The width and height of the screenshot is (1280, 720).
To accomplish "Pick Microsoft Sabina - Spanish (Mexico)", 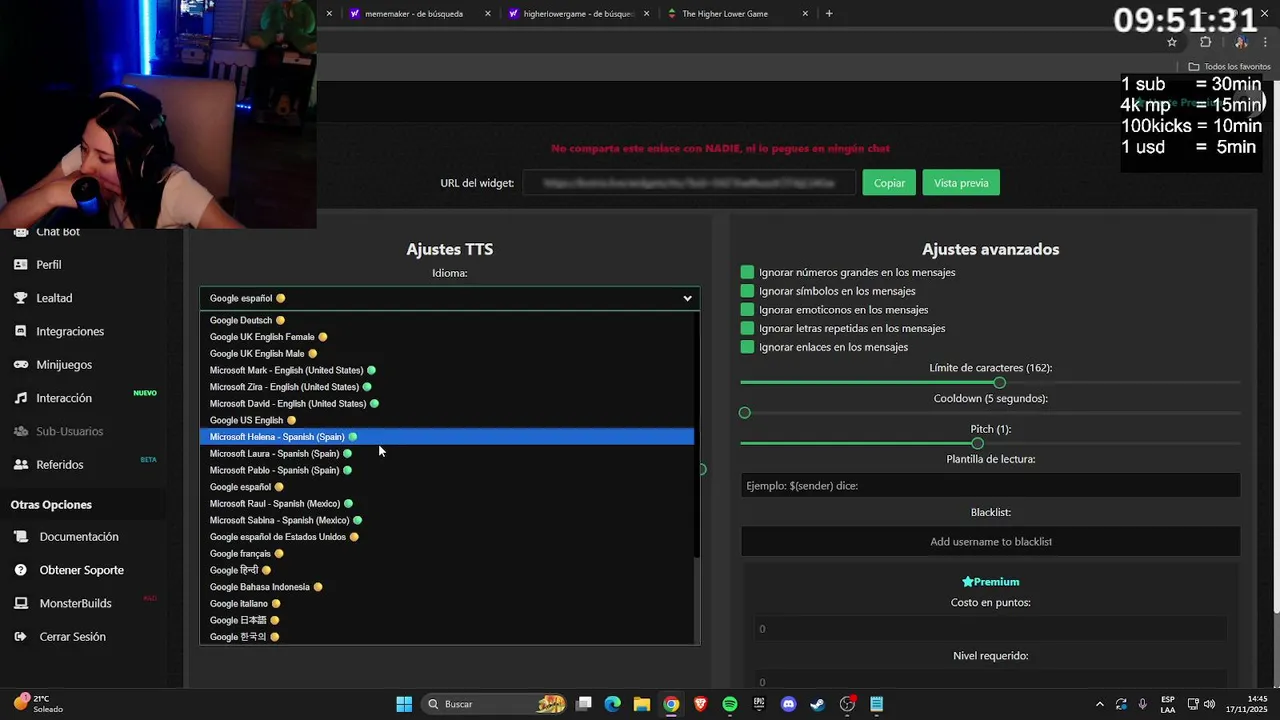I will pos(447,520).
